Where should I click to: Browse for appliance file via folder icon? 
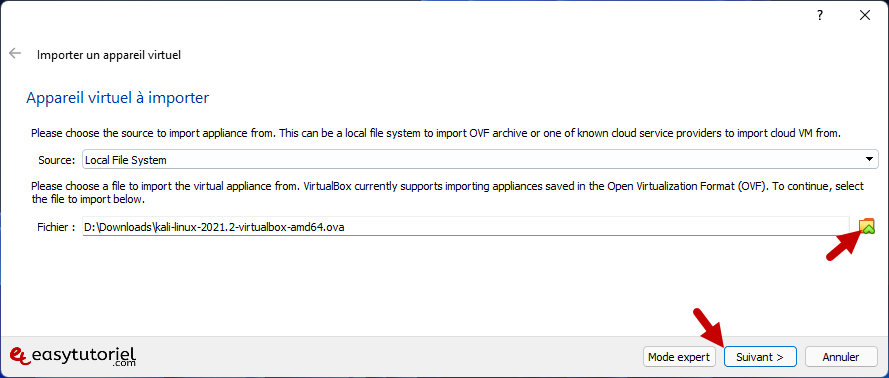point(867,227)
